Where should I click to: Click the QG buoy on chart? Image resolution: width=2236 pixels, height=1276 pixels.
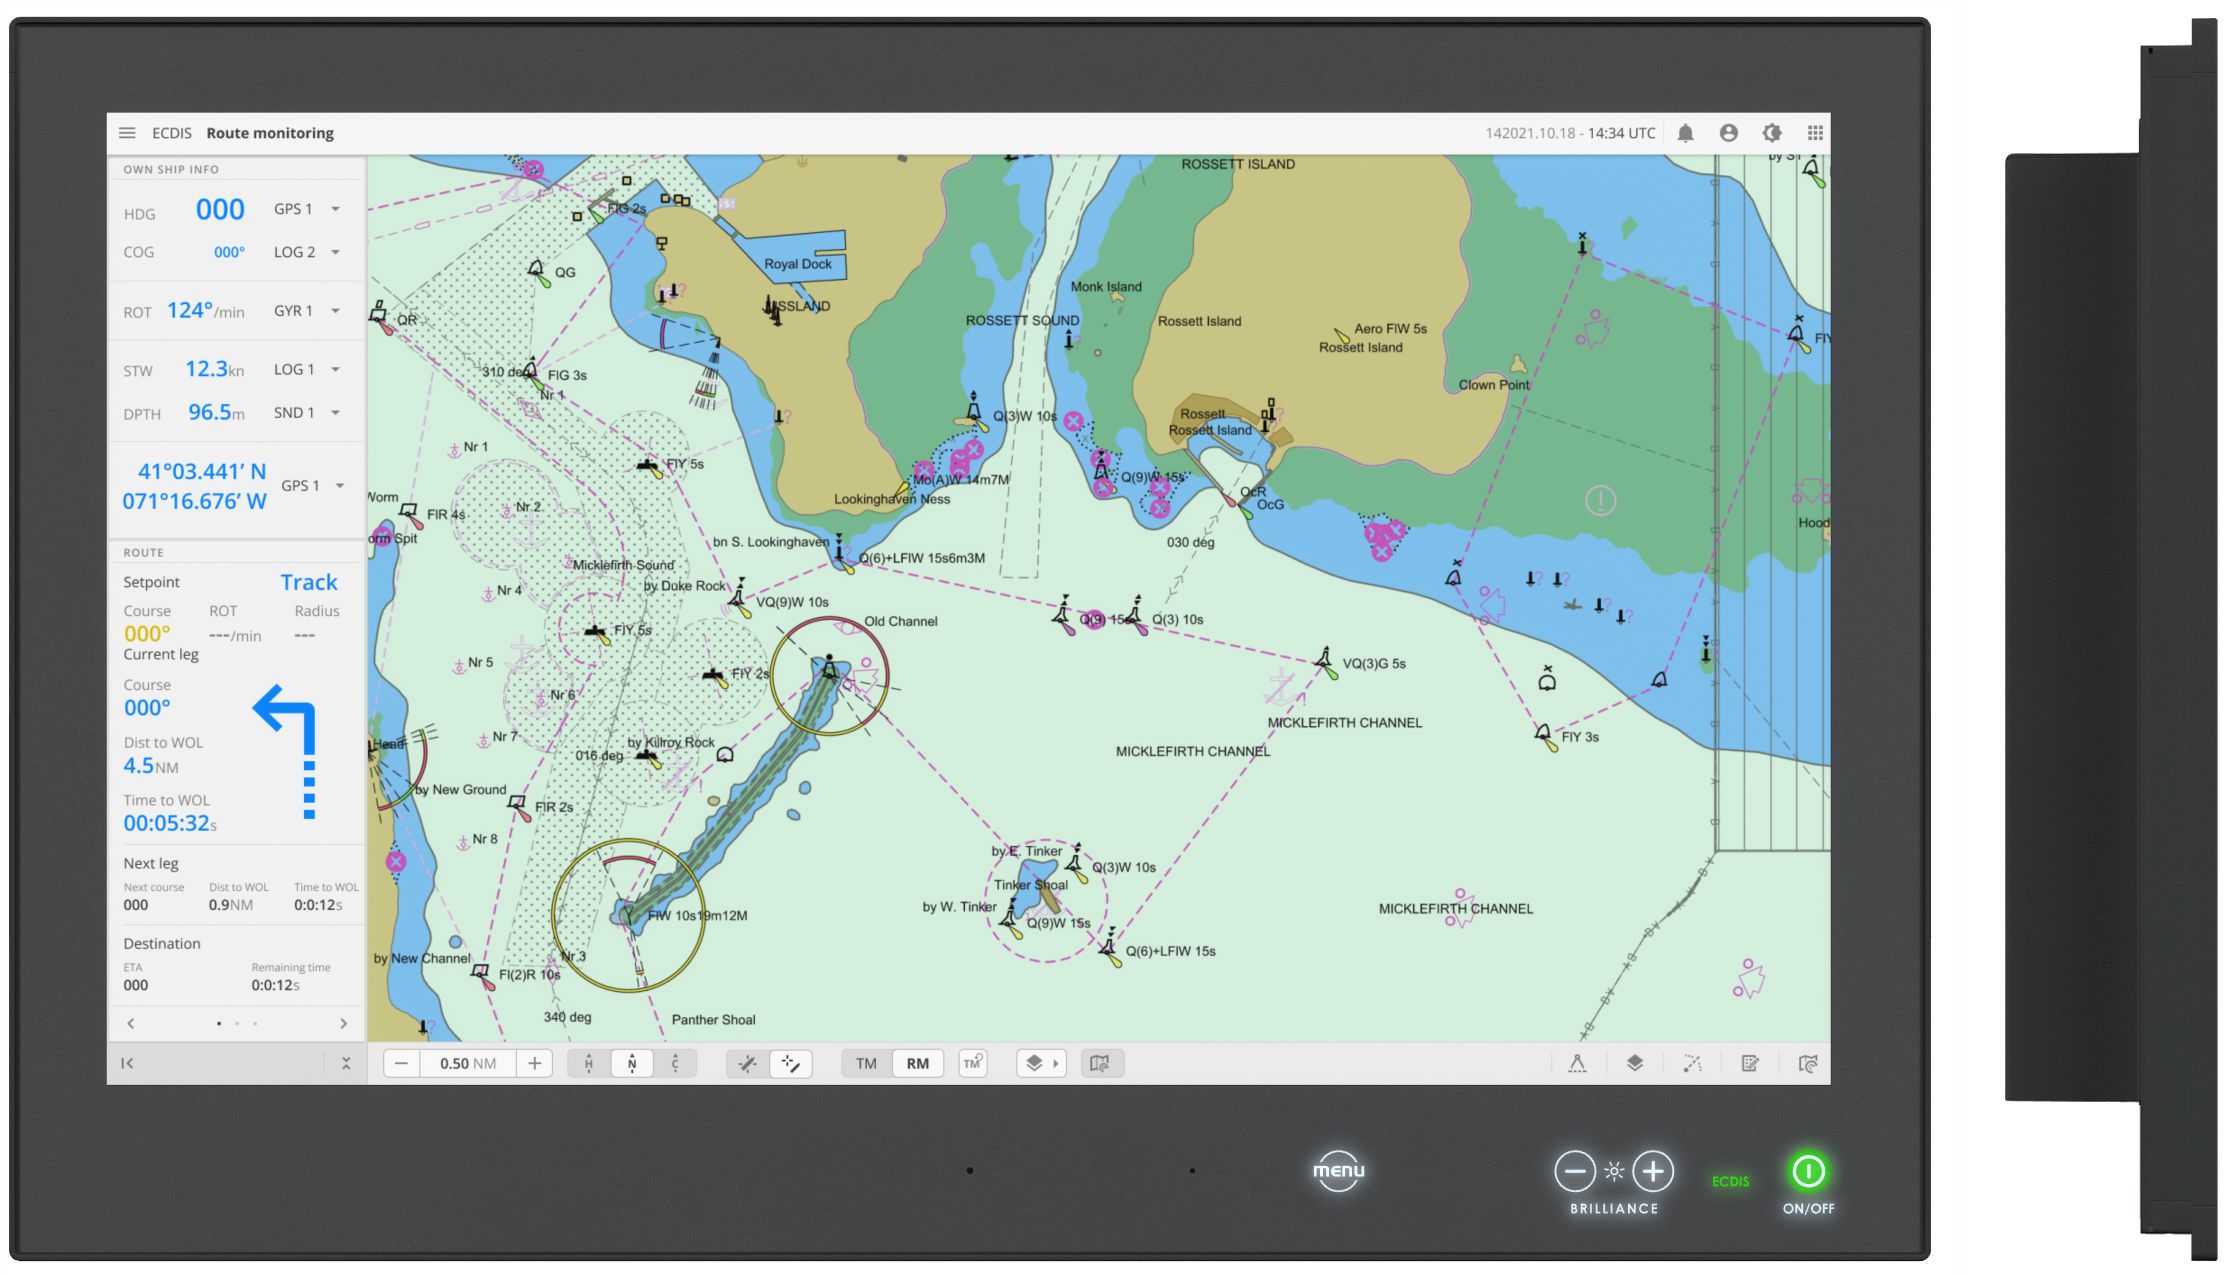[538, 272]
